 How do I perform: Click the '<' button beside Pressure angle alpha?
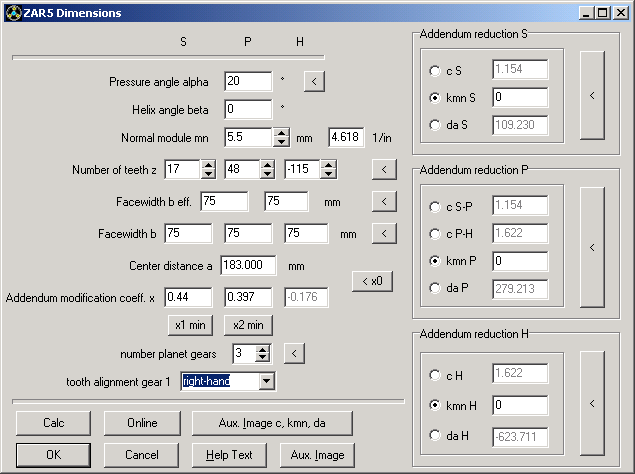[x=314, y=82]
